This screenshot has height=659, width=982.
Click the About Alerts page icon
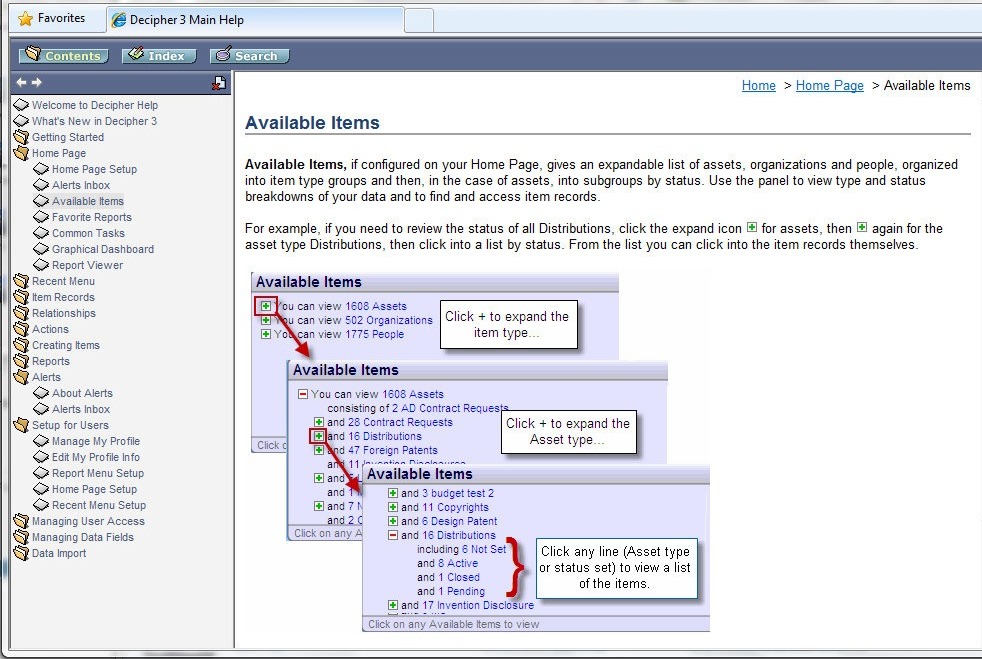coord(41,393)
